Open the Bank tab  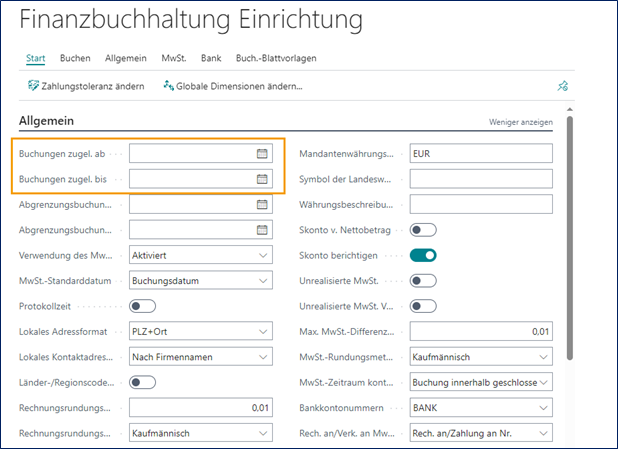coord(211,58)
